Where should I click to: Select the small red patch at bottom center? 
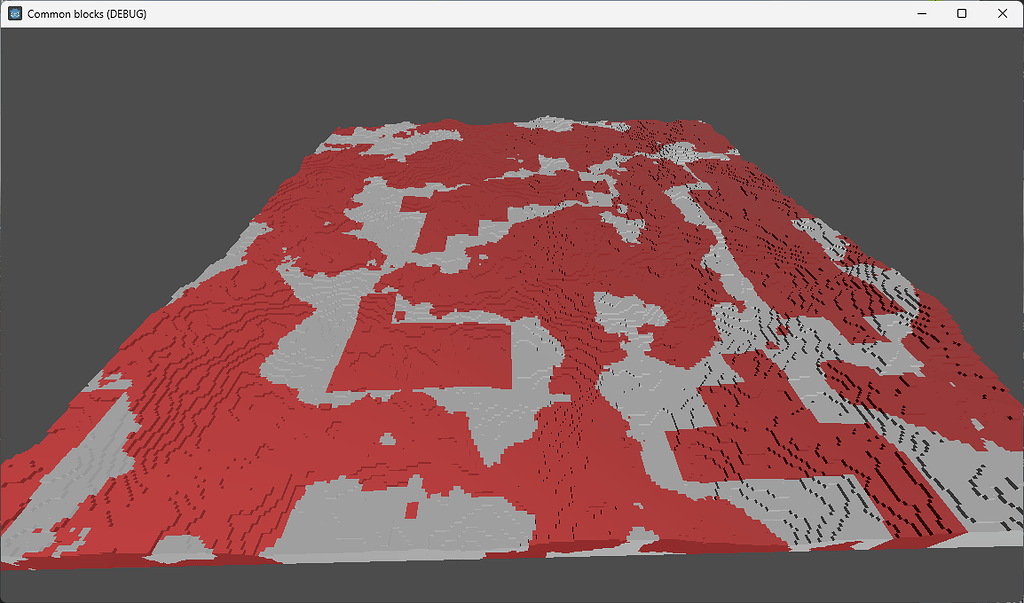pos(410,510)
